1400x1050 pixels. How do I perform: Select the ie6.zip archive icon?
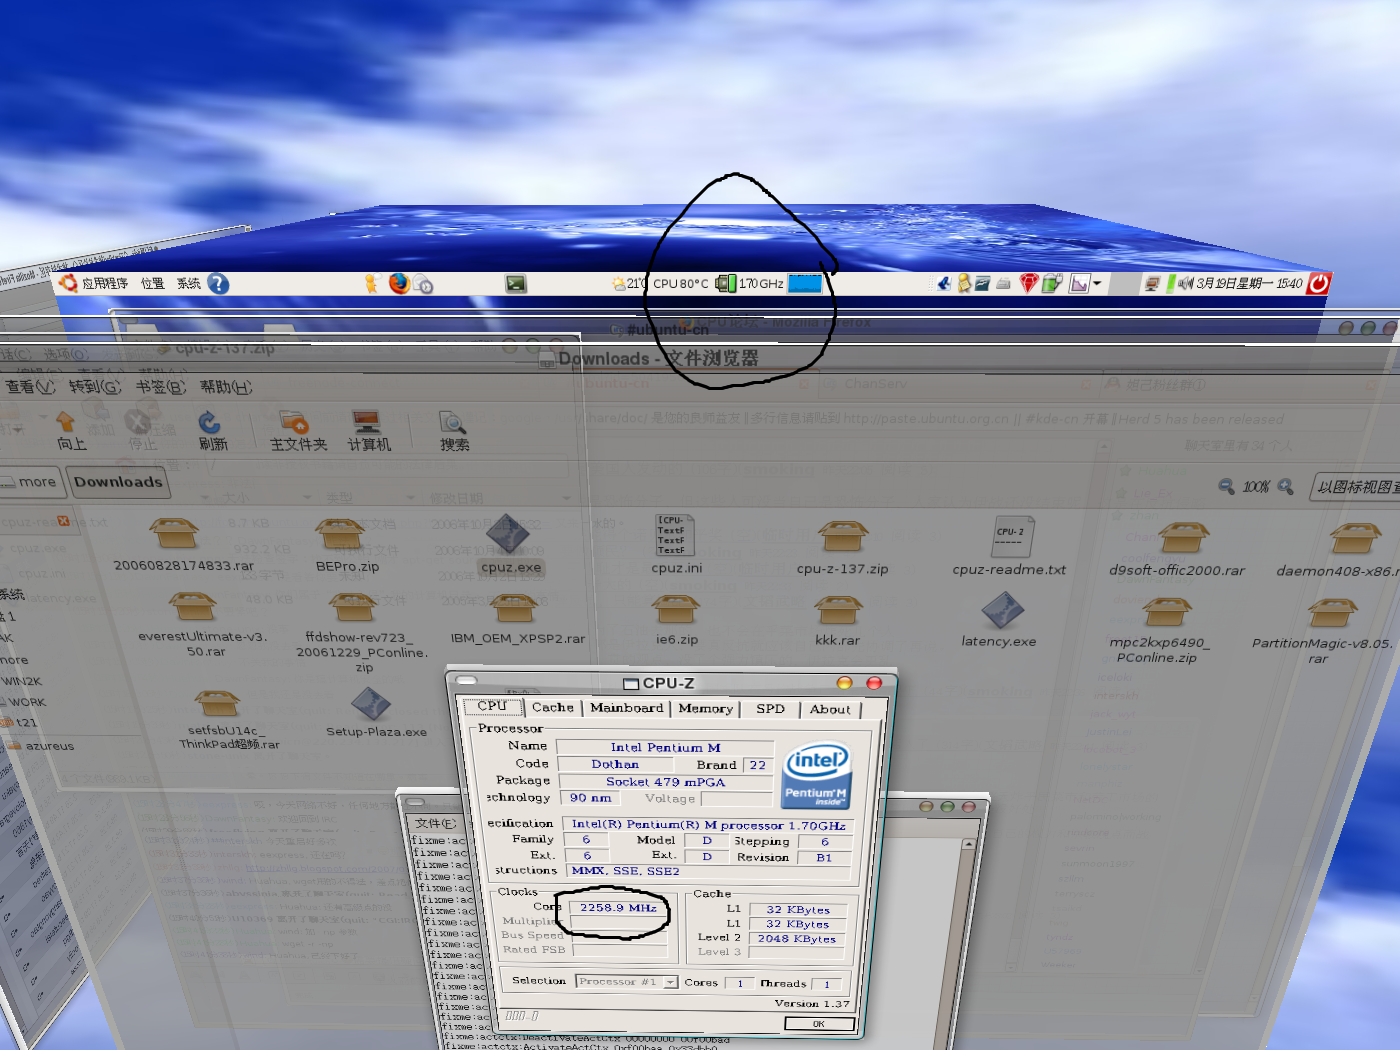coord(676,610)
